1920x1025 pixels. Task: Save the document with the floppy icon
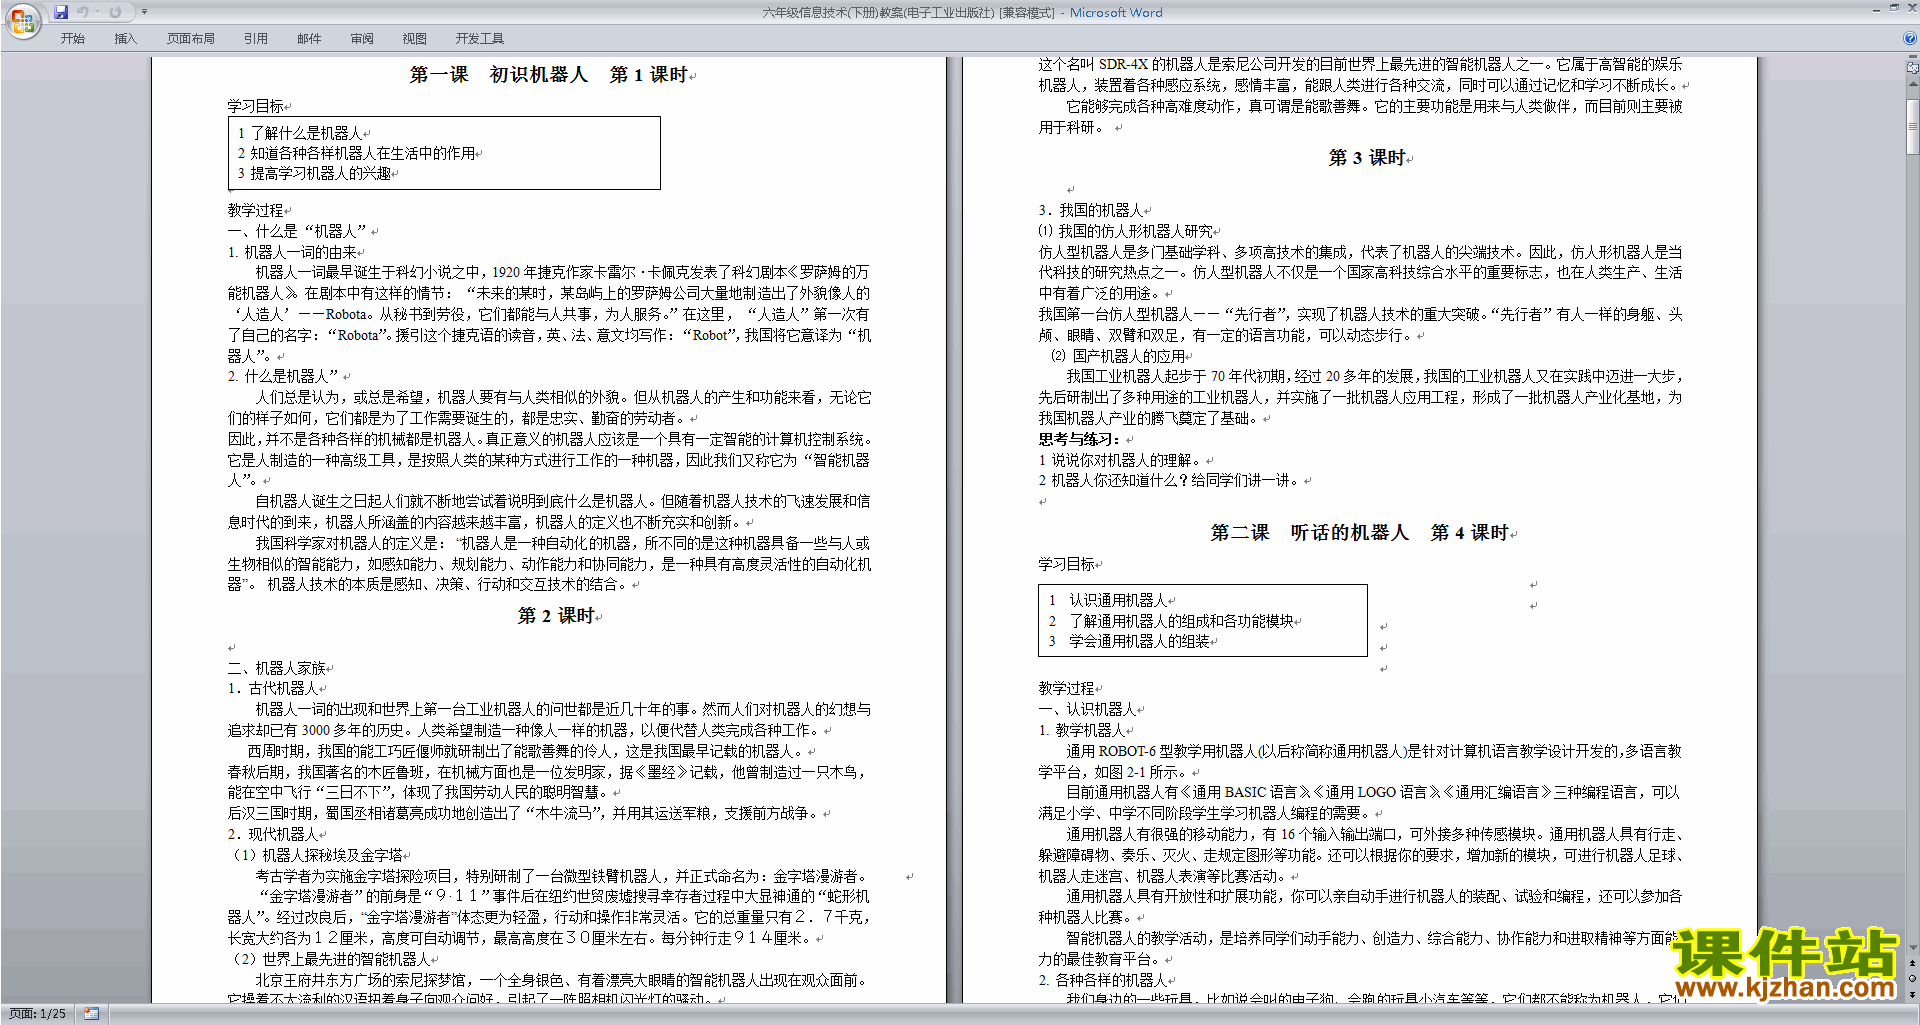click(x=61, y=12)
